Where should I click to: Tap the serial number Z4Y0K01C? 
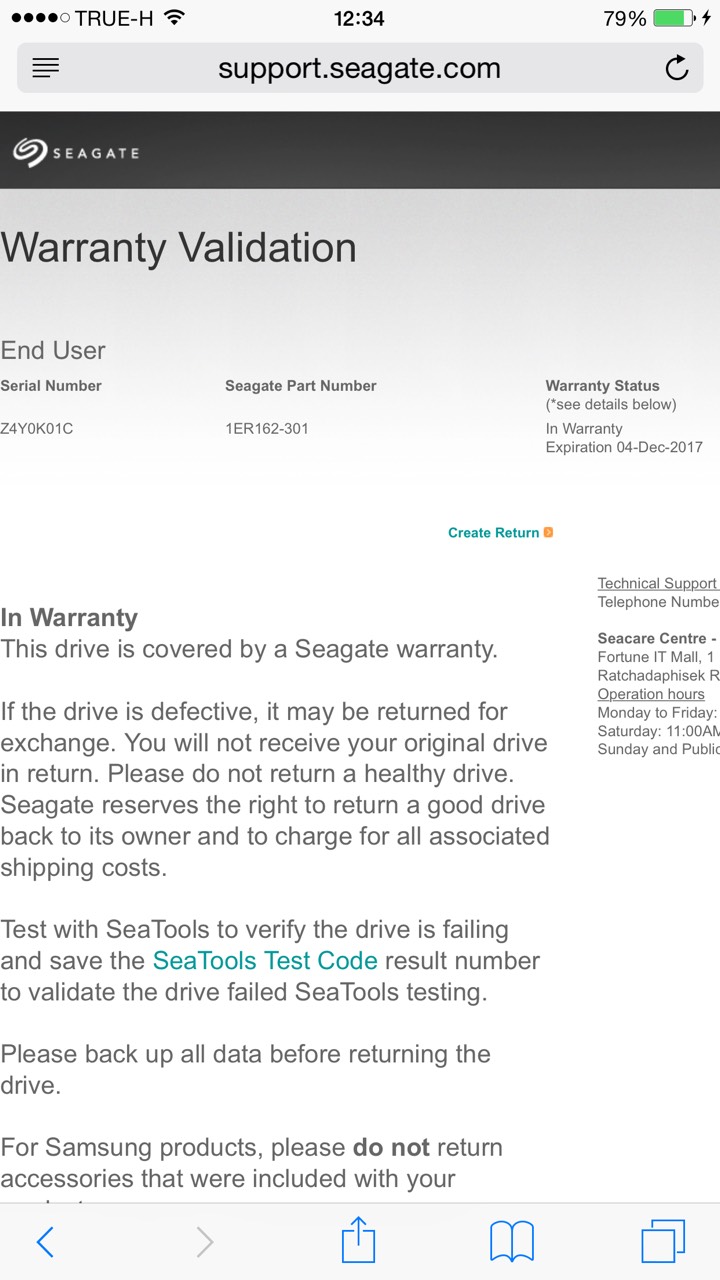coord(37,429)
